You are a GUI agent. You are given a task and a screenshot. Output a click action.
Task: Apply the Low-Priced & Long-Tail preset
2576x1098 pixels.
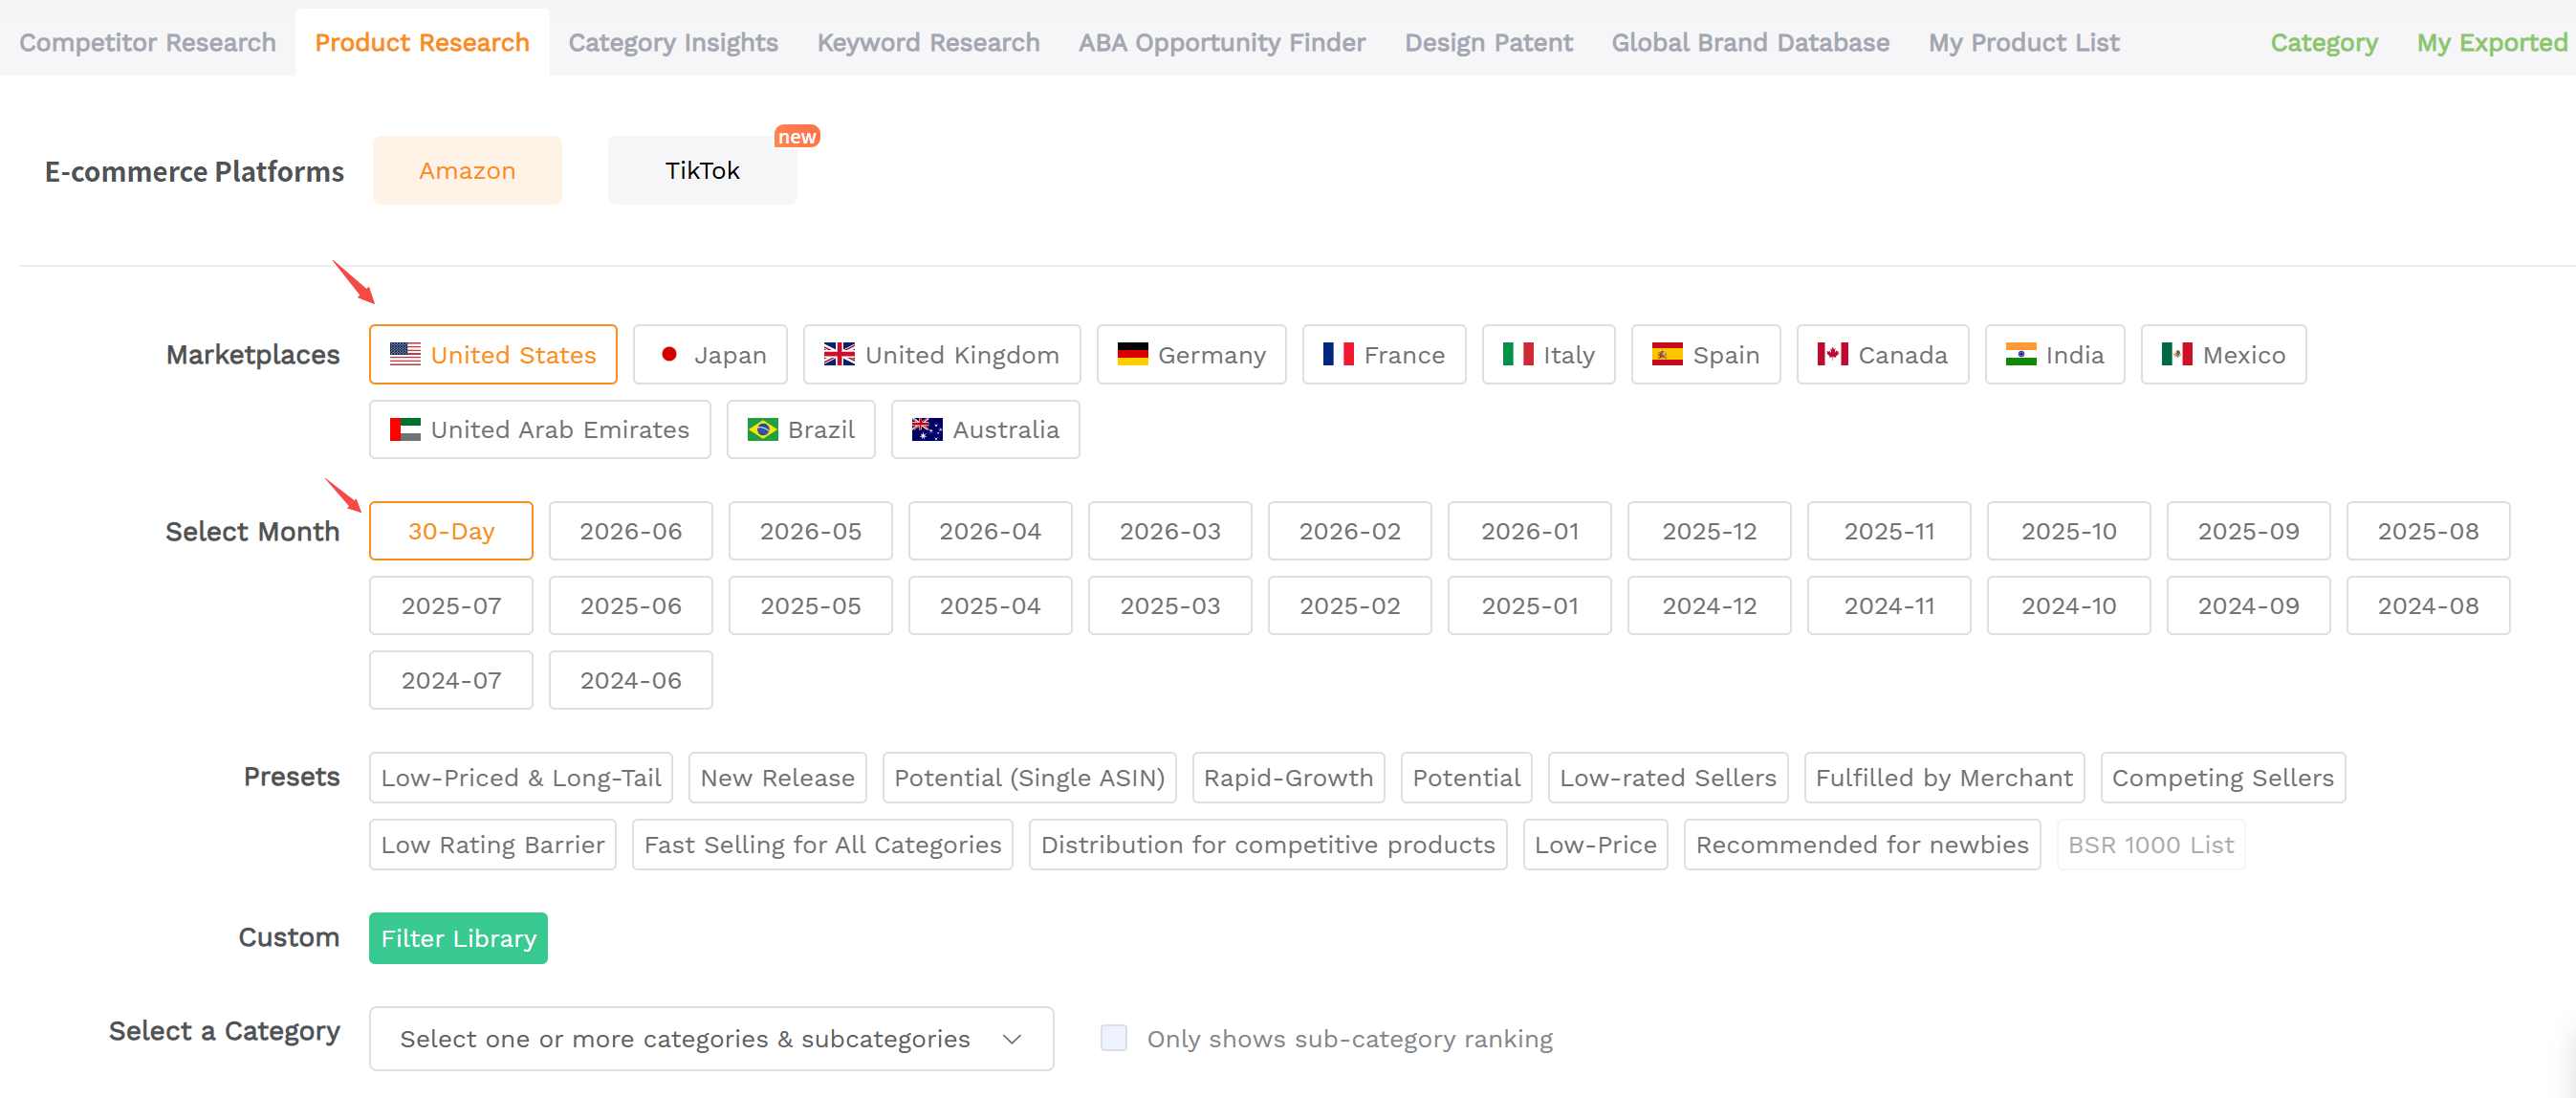pos(521,778)
